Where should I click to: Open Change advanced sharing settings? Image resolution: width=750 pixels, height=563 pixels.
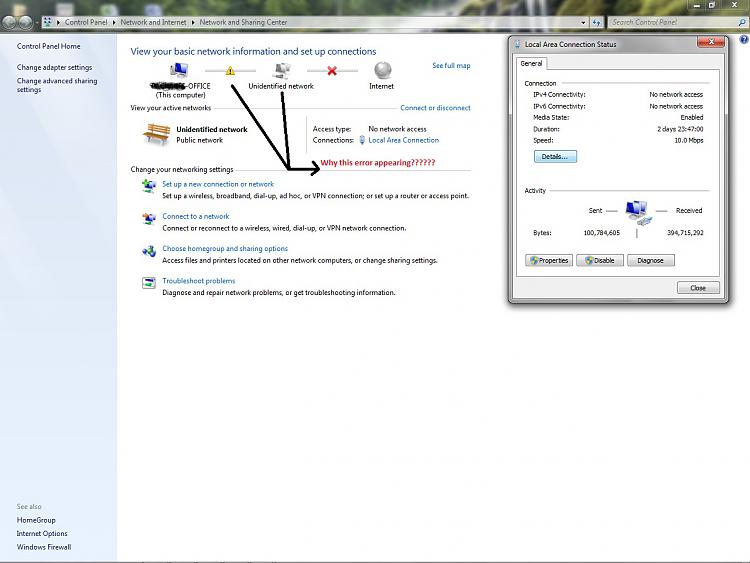[57, 85]
